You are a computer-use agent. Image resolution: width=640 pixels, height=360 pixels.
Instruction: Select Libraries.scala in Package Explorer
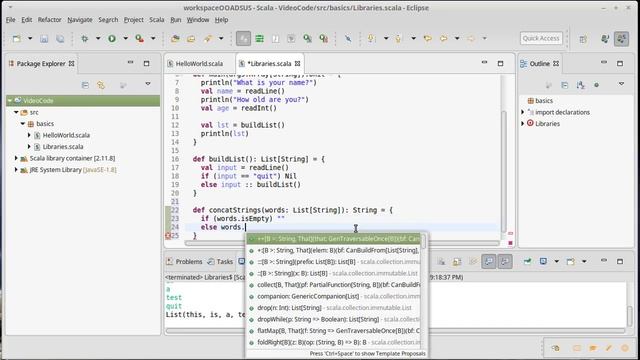tap(63, 147)
